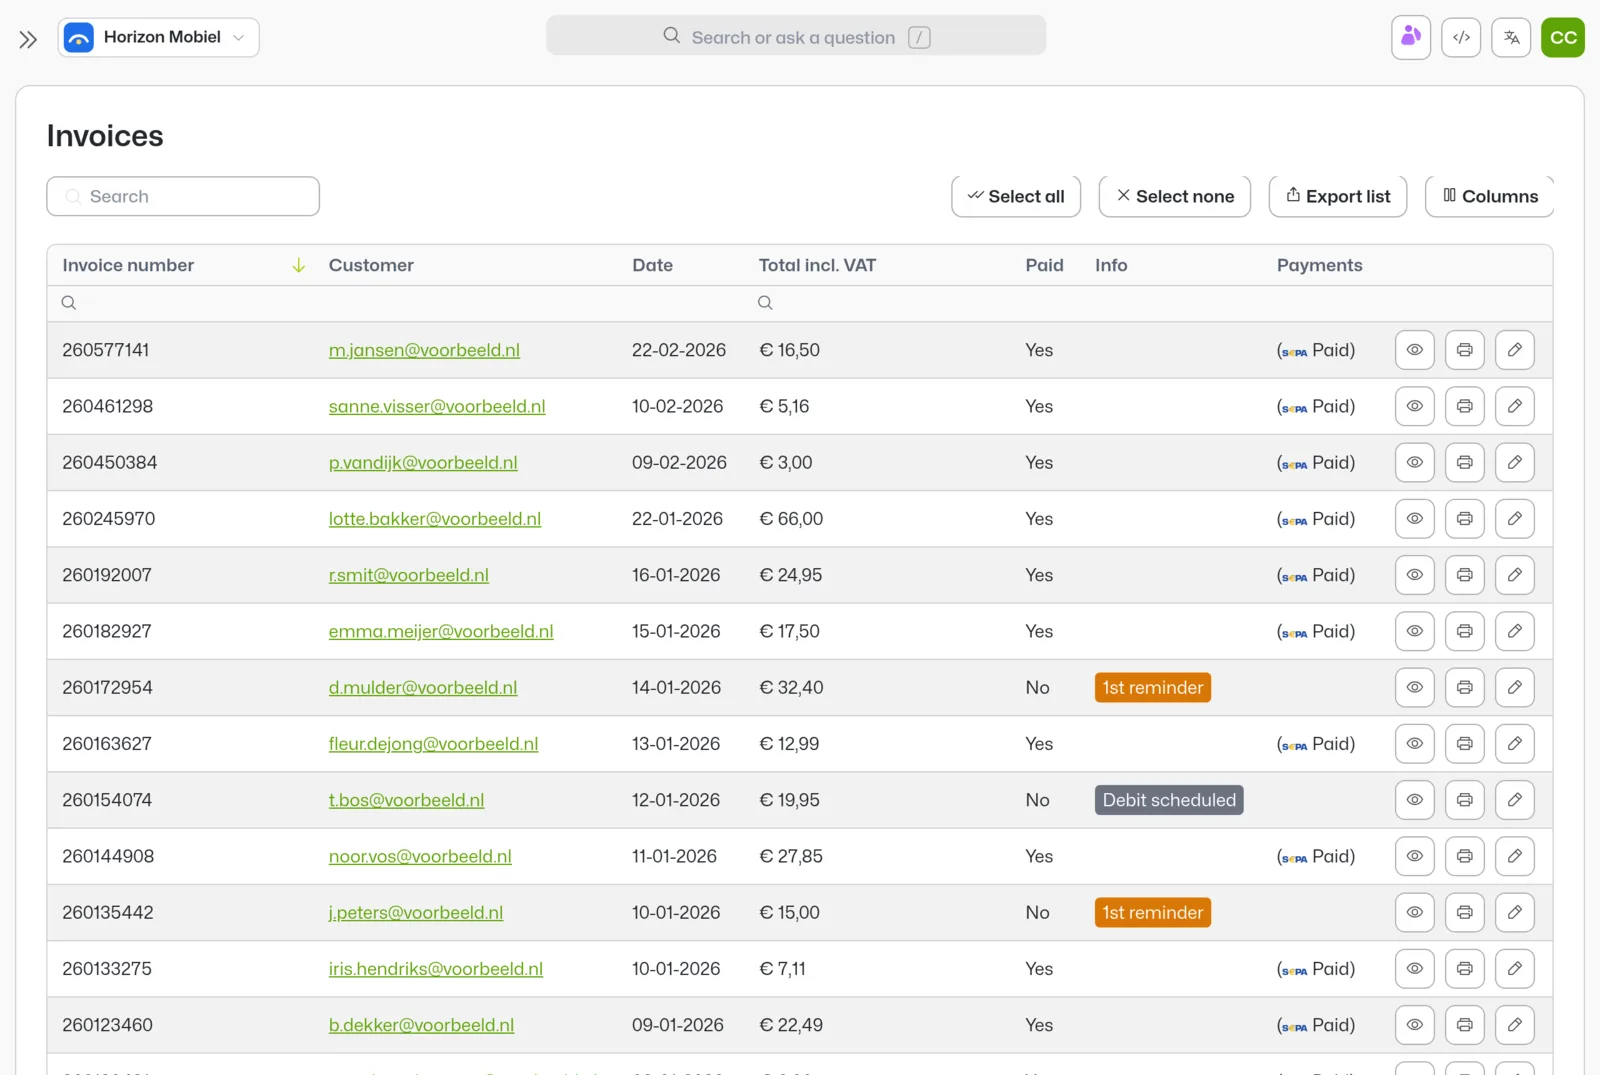The image size is (1600, 1075).
Task: Click 1st reminder badge for invoice 260172954
Action: 1153,687
